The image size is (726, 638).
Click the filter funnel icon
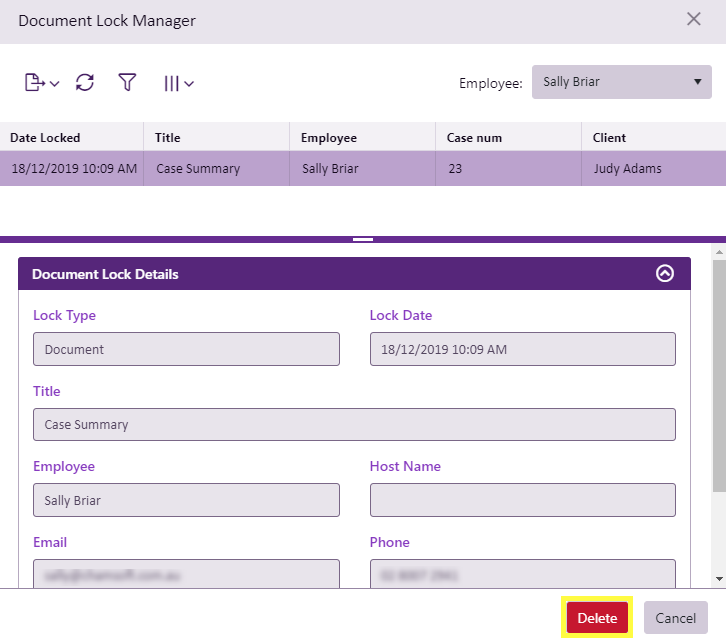tap(127, 83)
